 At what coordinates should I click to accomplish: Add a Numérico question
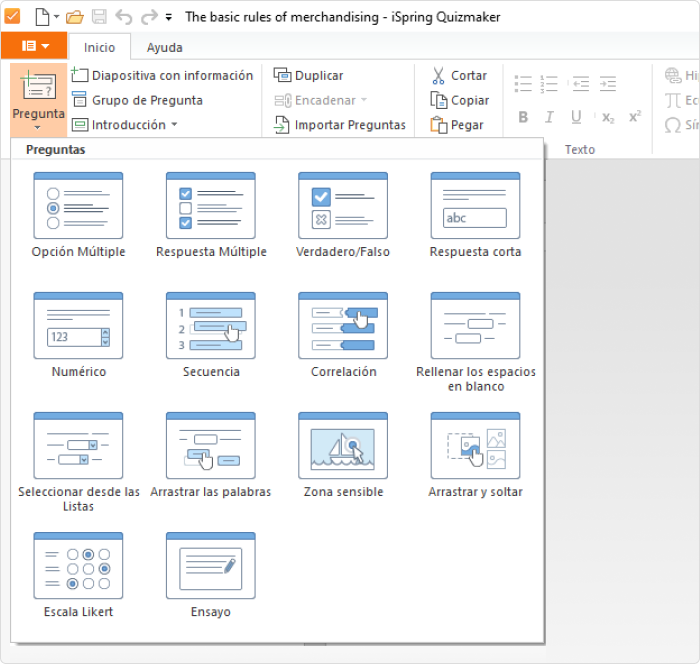[78, 335]
